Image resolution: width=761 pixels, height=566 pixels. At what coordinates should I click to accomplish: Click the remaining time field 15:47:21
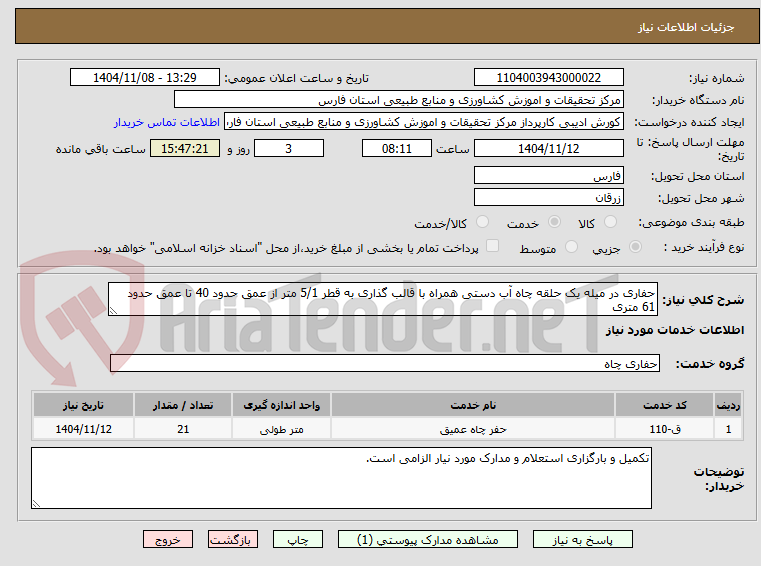[x=185, y=149]
